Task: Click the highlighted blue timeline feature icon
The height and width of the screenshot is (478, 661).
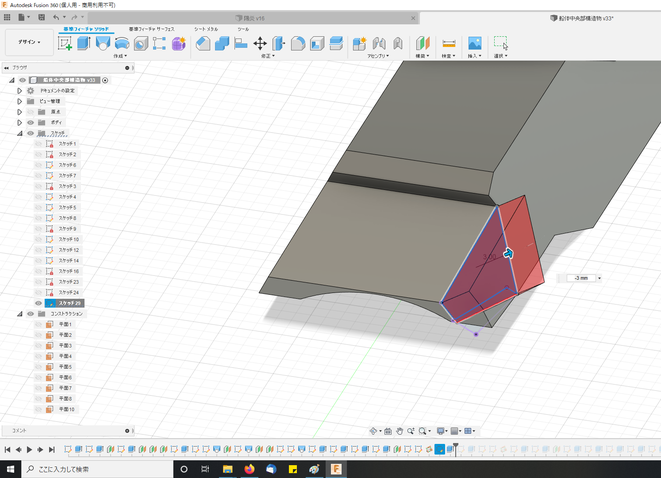Action: point(440,449)
